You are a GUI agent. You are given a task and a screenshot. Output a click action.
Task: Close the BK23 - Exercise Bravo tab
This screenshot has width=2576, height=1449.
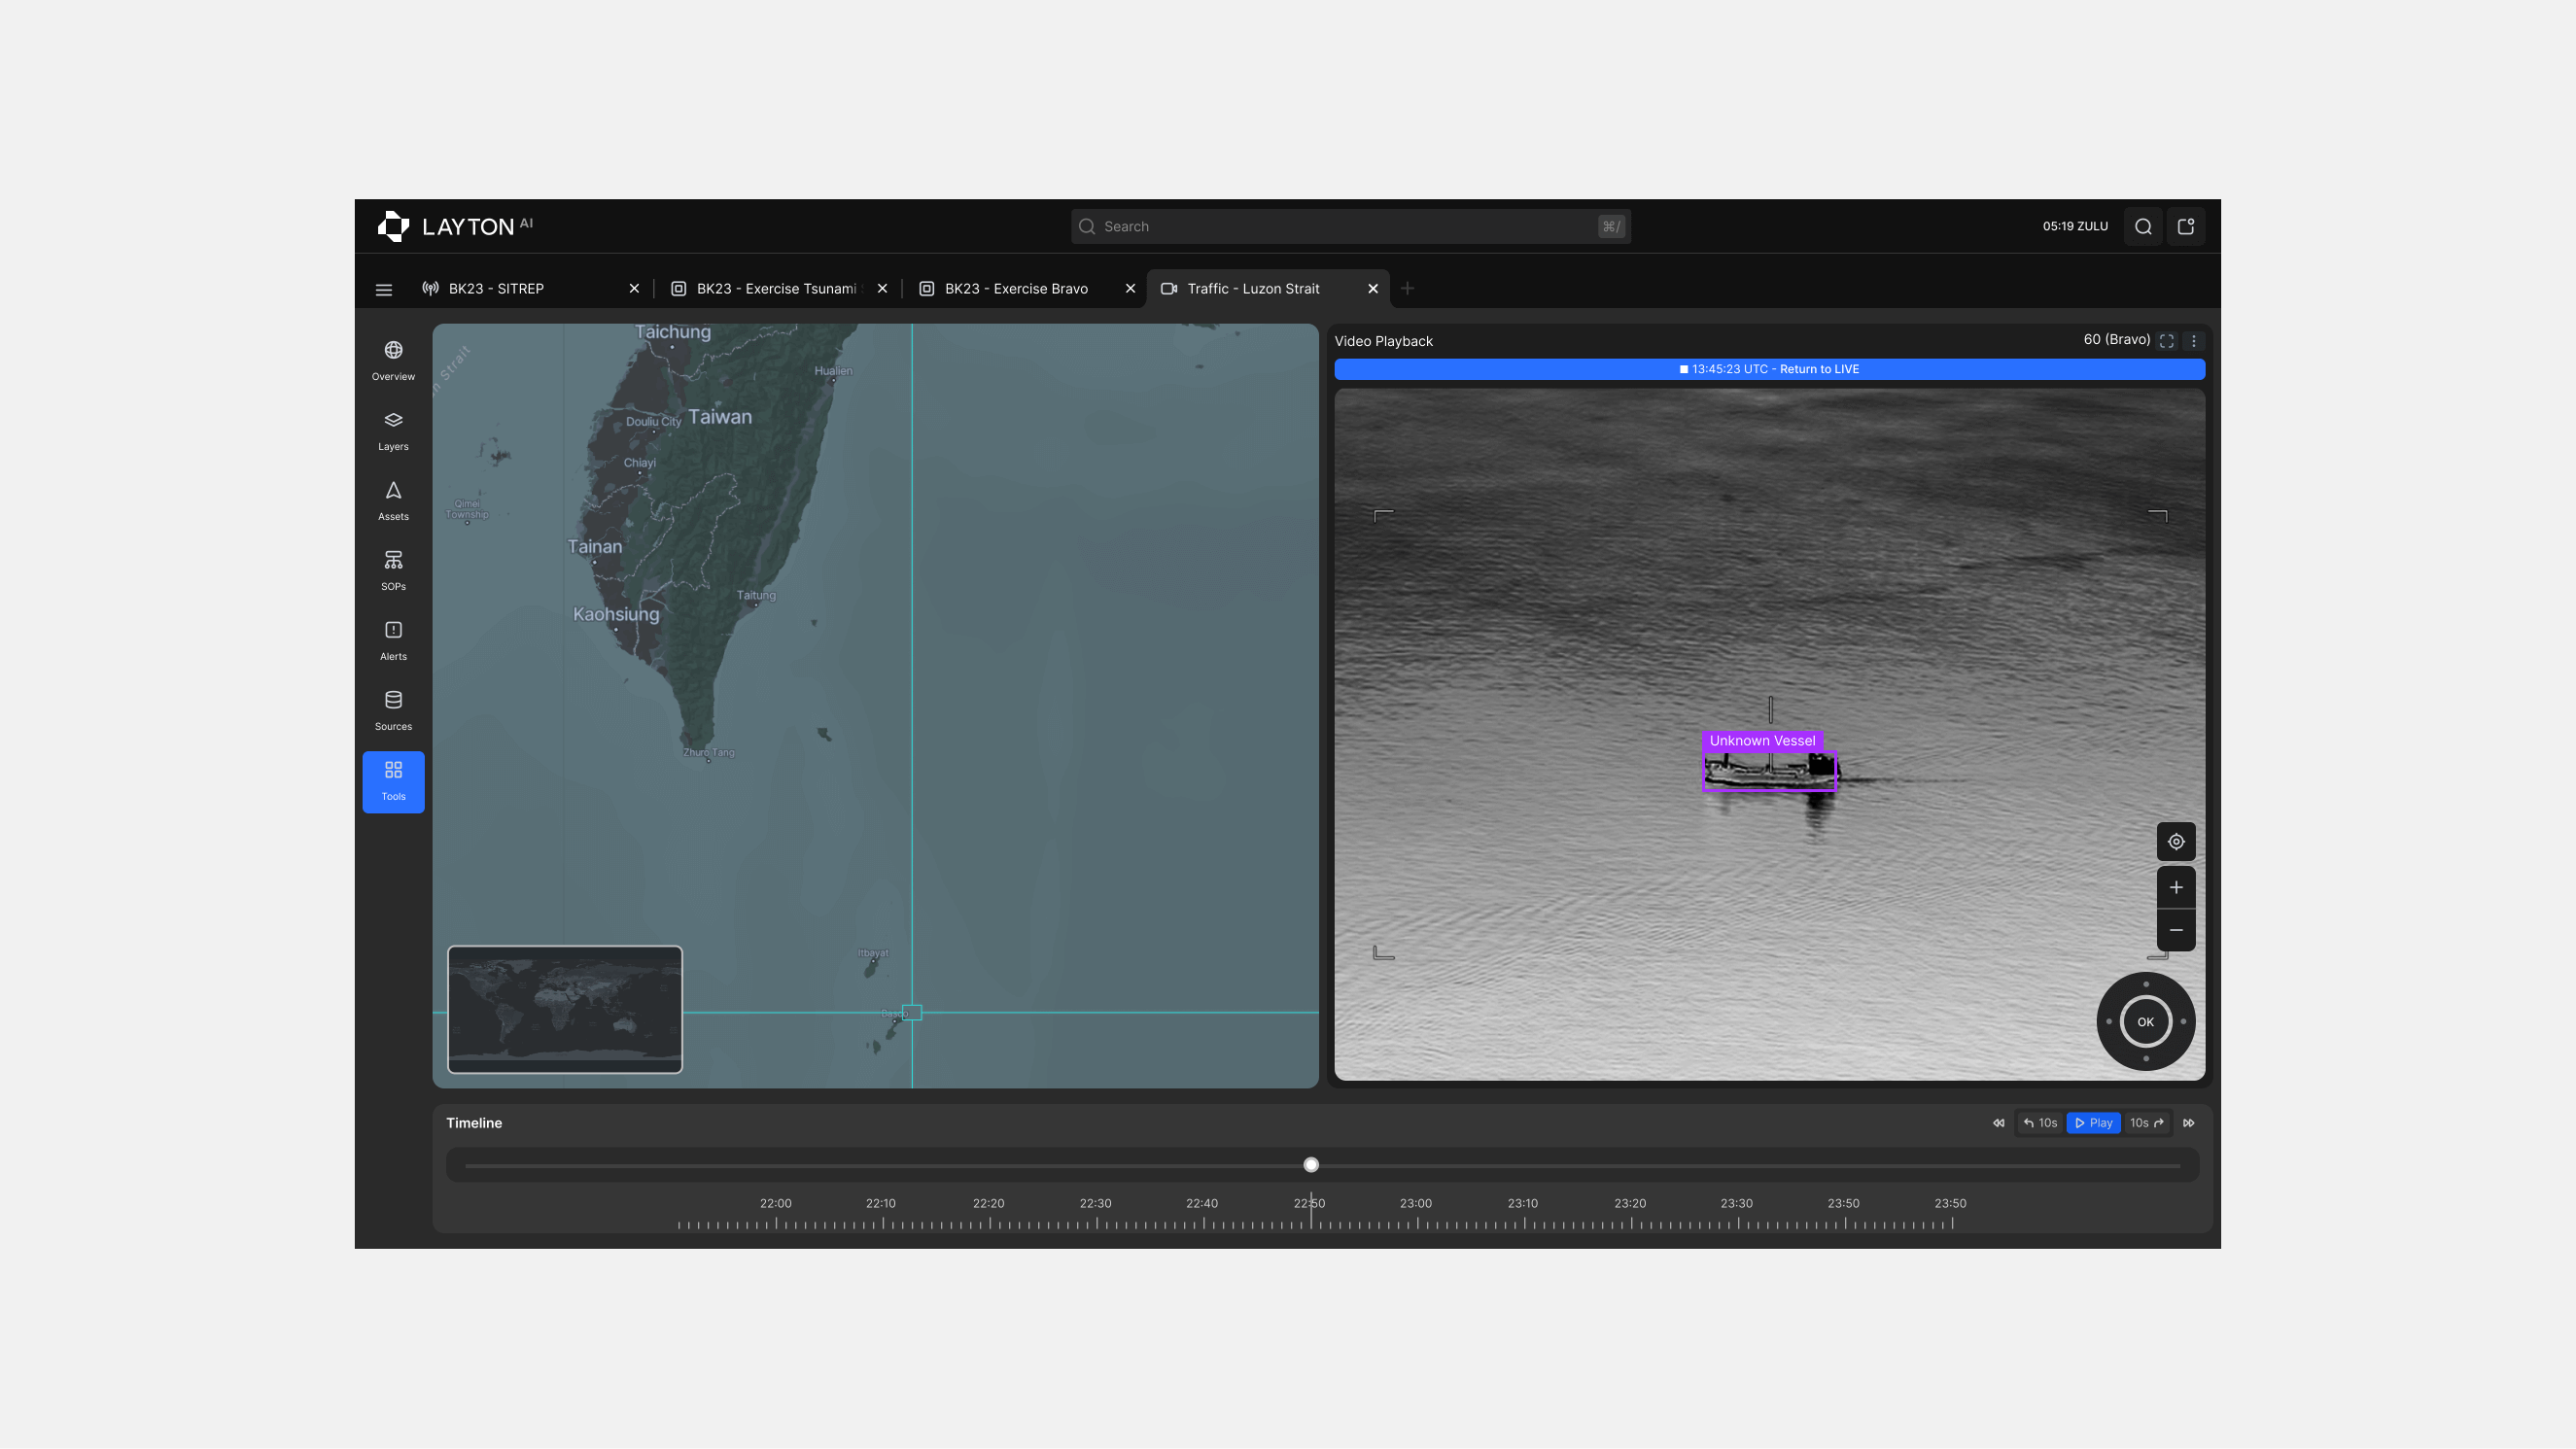[1130, 289]
